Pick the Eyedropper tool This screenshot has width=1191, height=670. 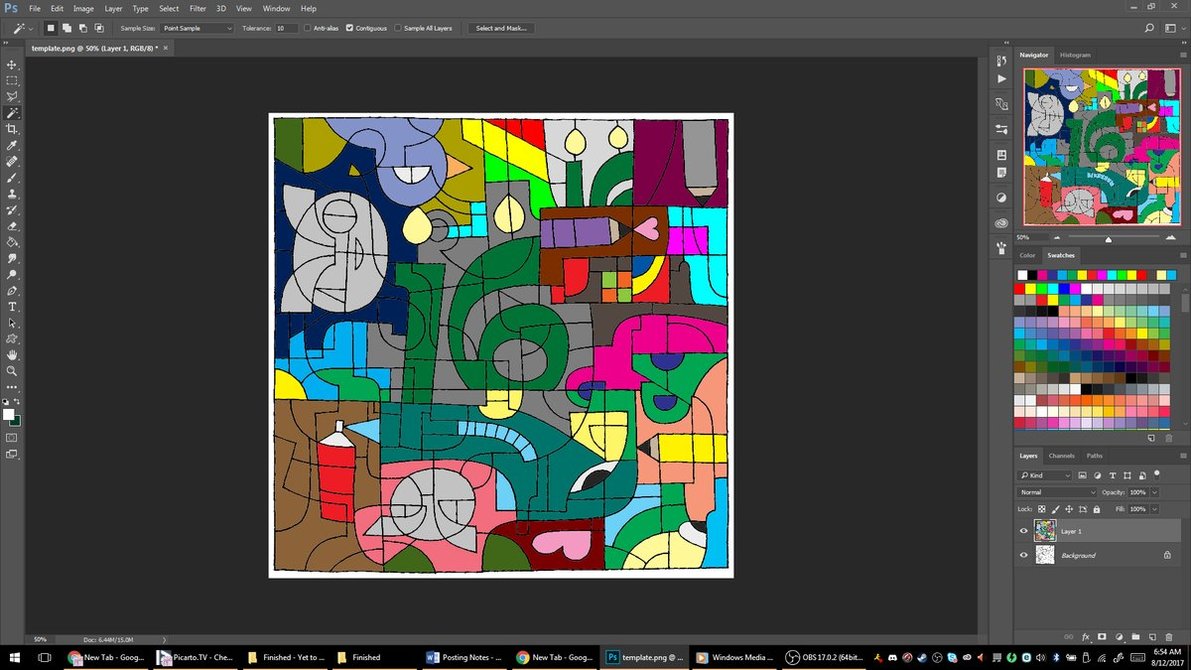[x=12, y=145]
